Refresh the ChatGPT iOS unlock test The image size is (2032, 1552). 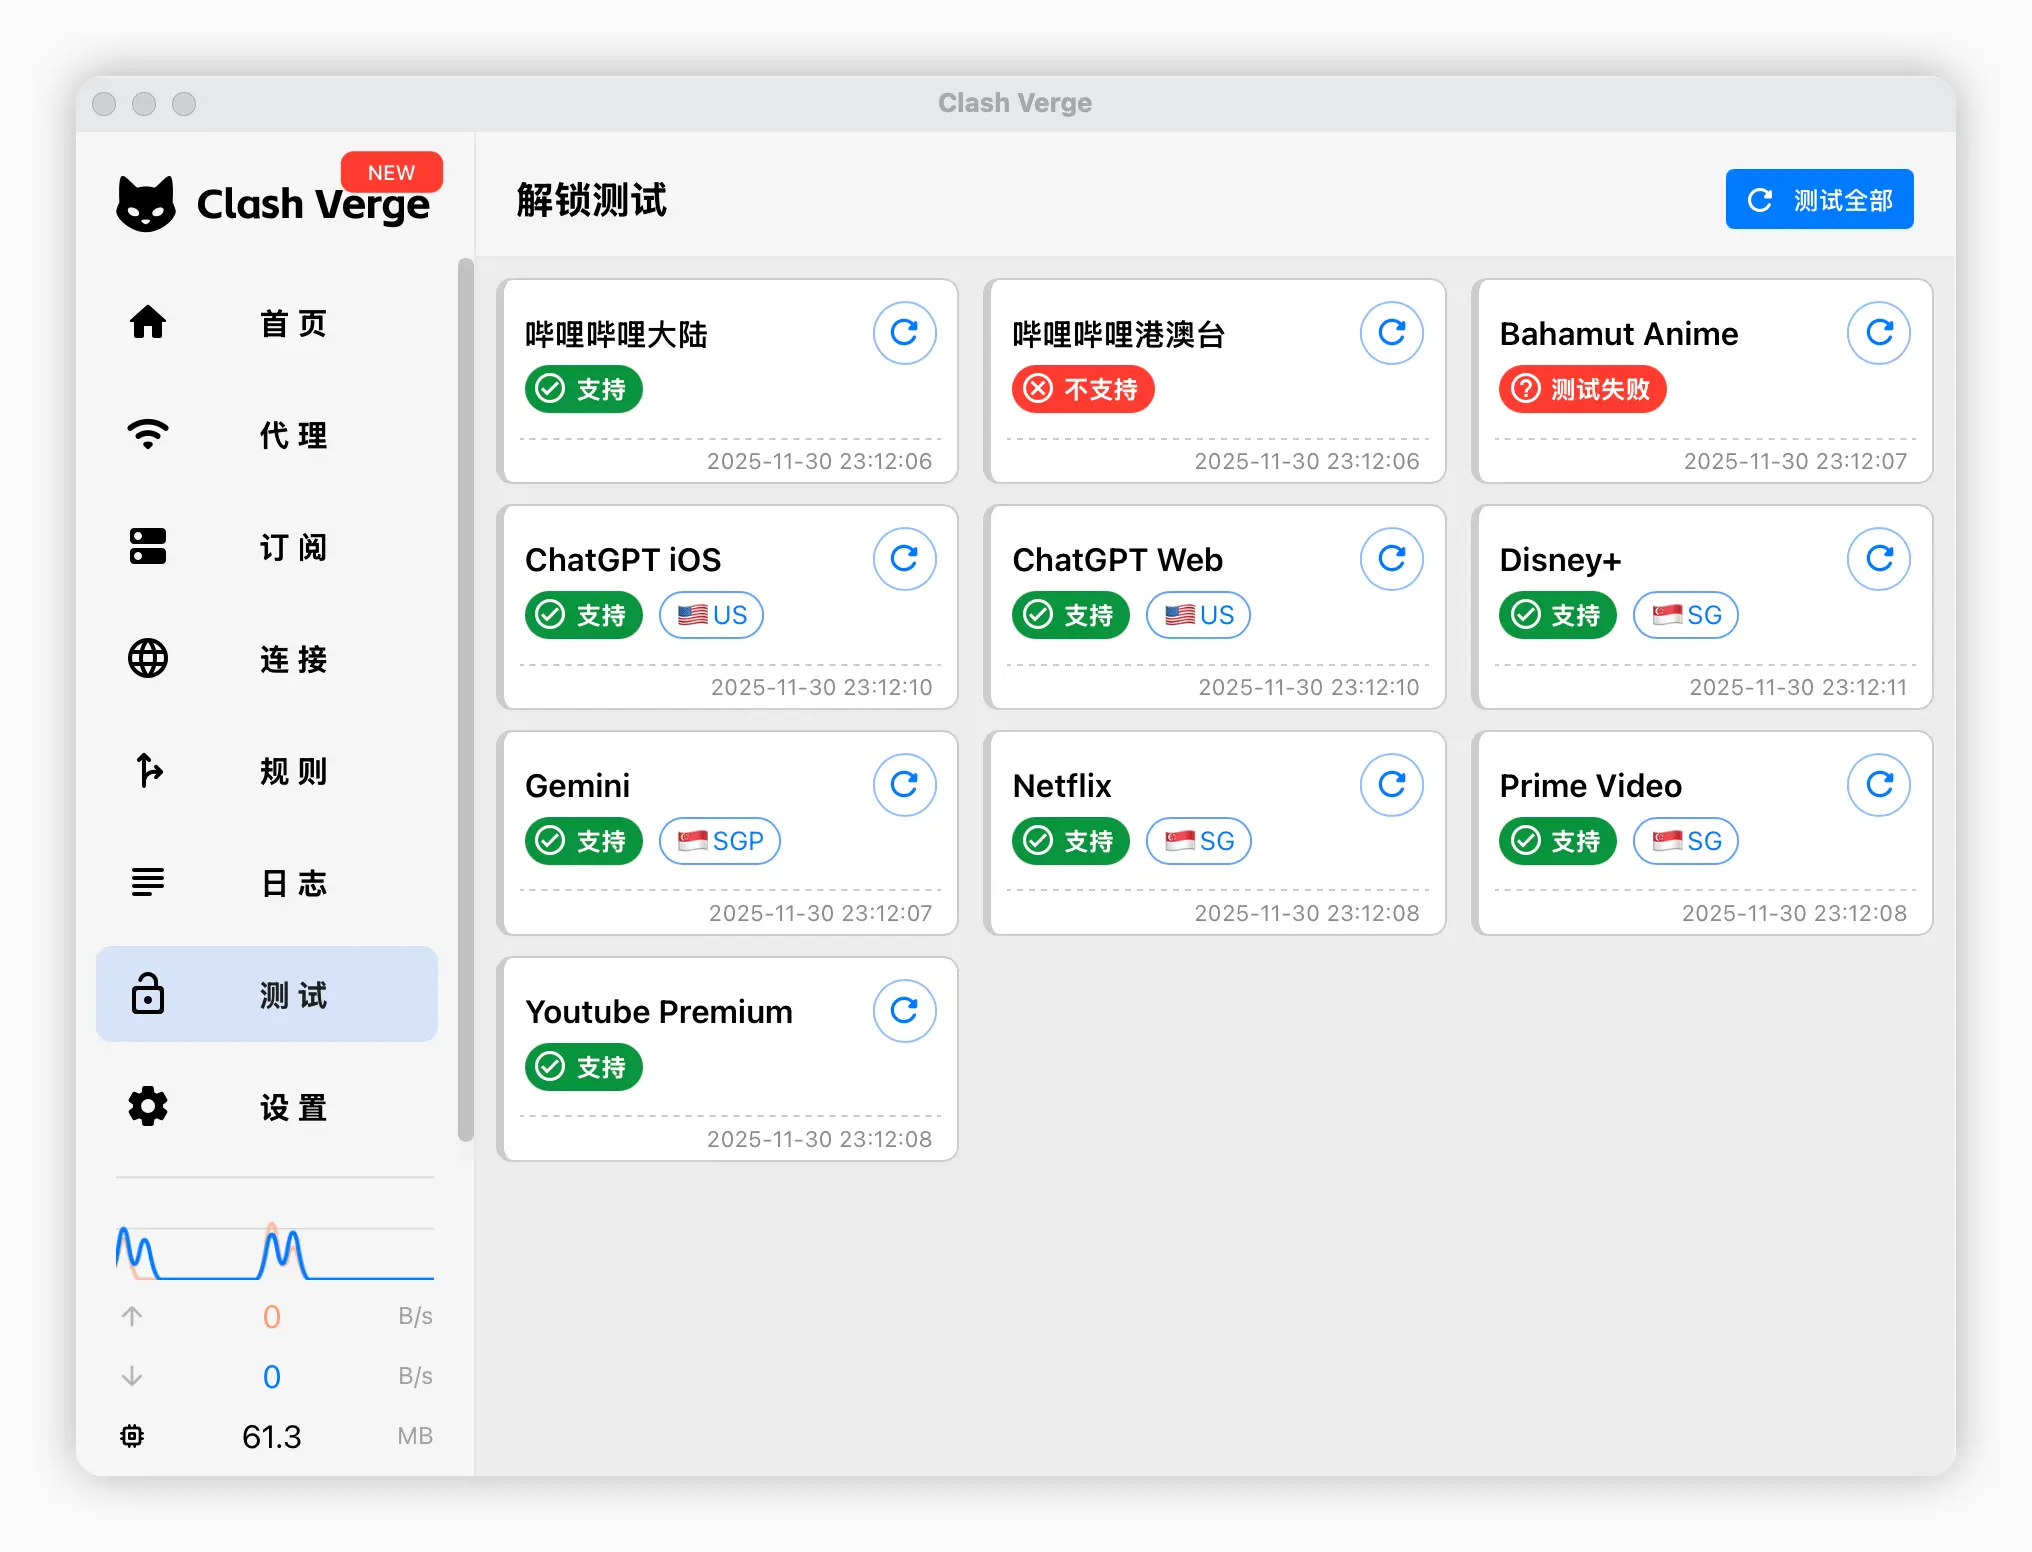click(x=905, y=559)
